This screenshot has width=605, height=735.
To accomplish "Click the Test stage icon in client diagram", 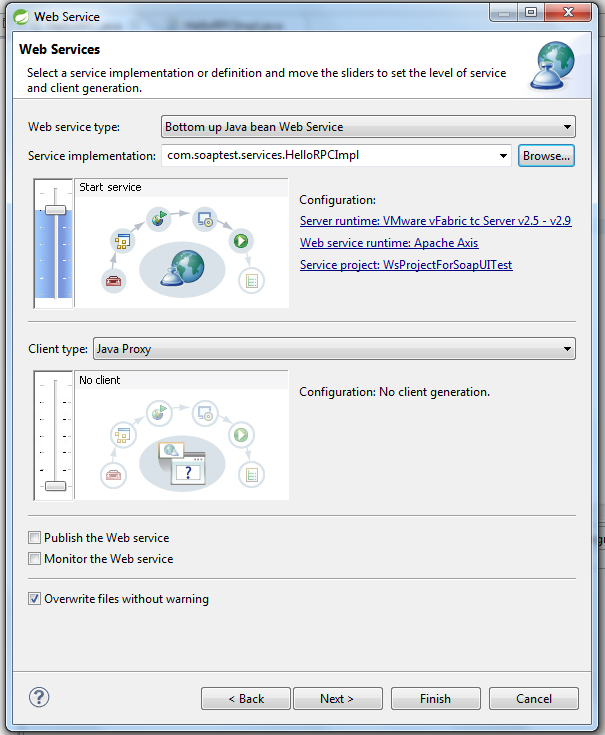I will click(x=252, y=475).
